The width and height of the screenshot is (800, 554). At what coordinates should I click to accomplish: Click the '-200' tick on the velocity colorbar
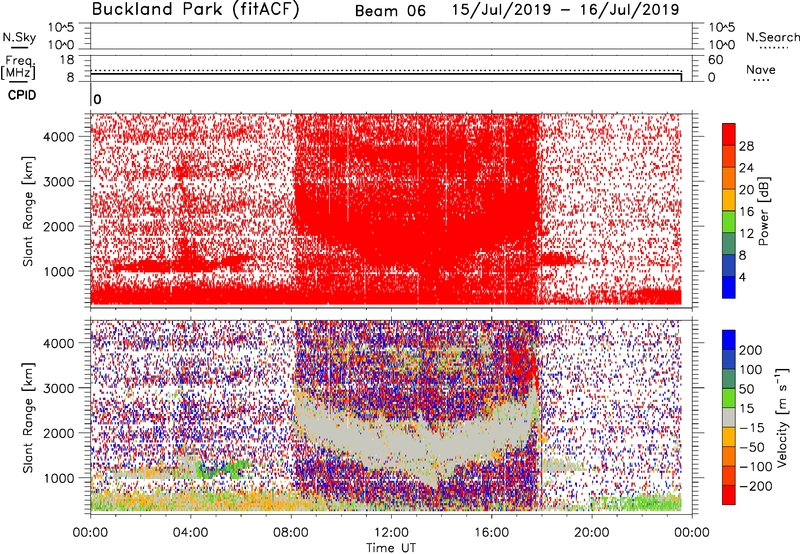click(x=756, y=486)
